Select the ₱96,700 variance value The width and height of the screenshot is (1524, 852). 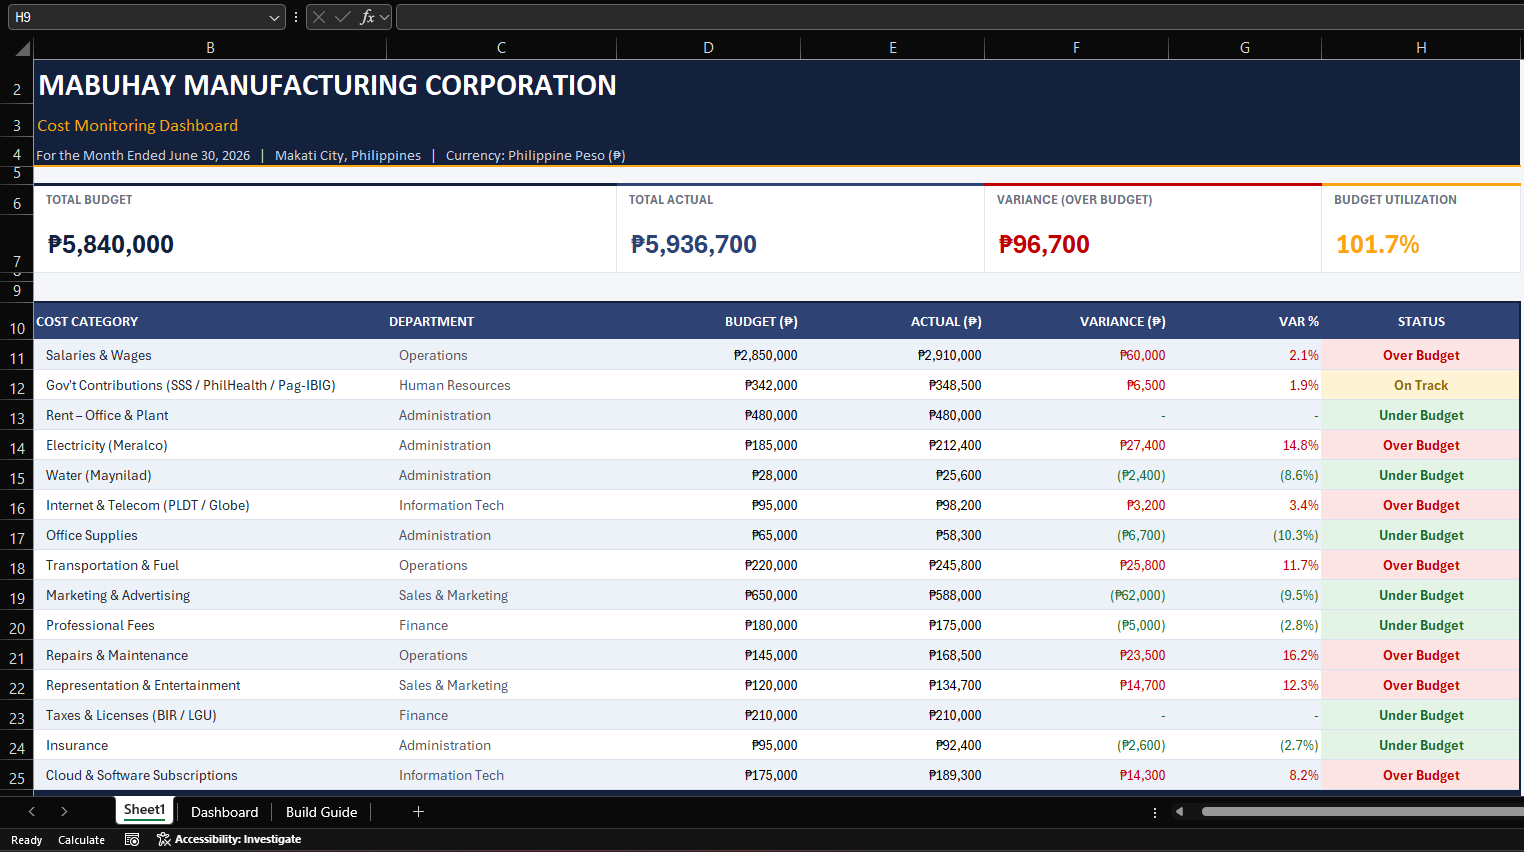click(1044, 244)
